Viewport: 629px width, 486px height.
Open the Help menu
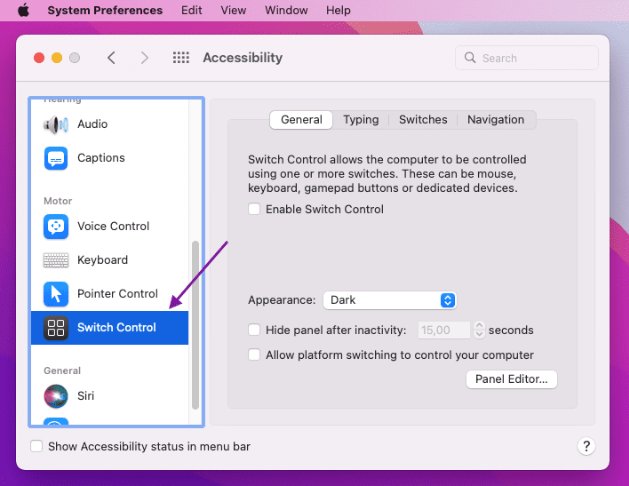[x=338, y=10]
